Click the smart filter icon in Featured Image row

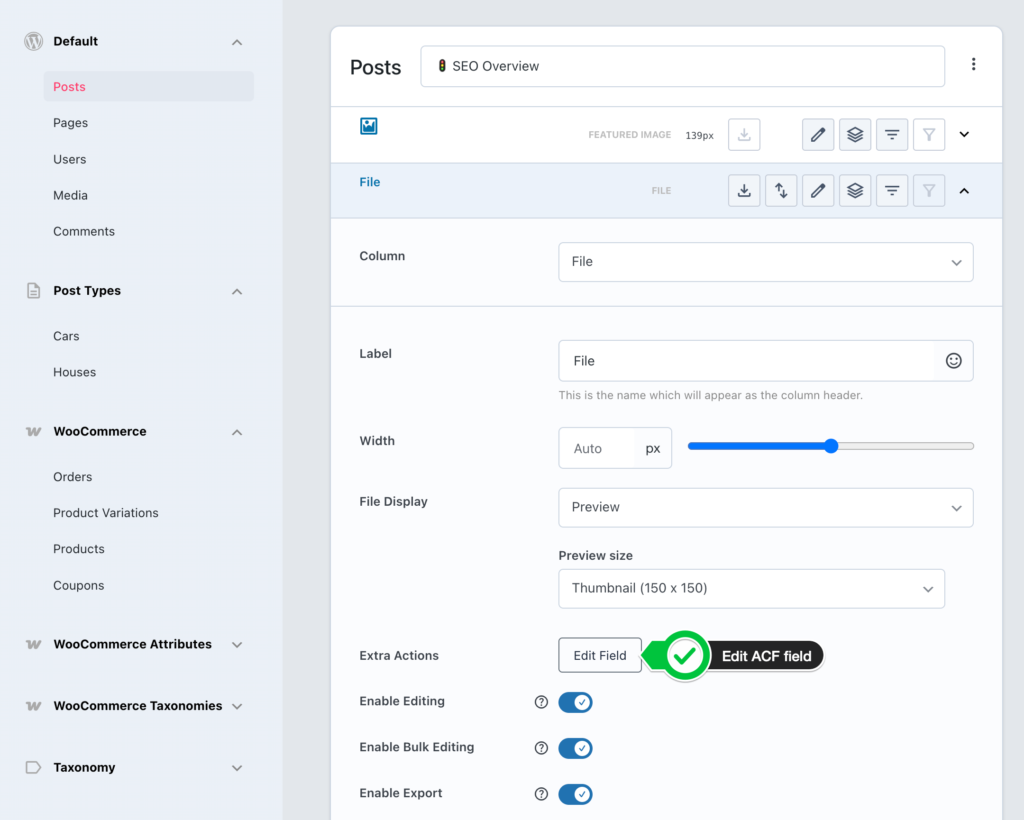[892, 134]
